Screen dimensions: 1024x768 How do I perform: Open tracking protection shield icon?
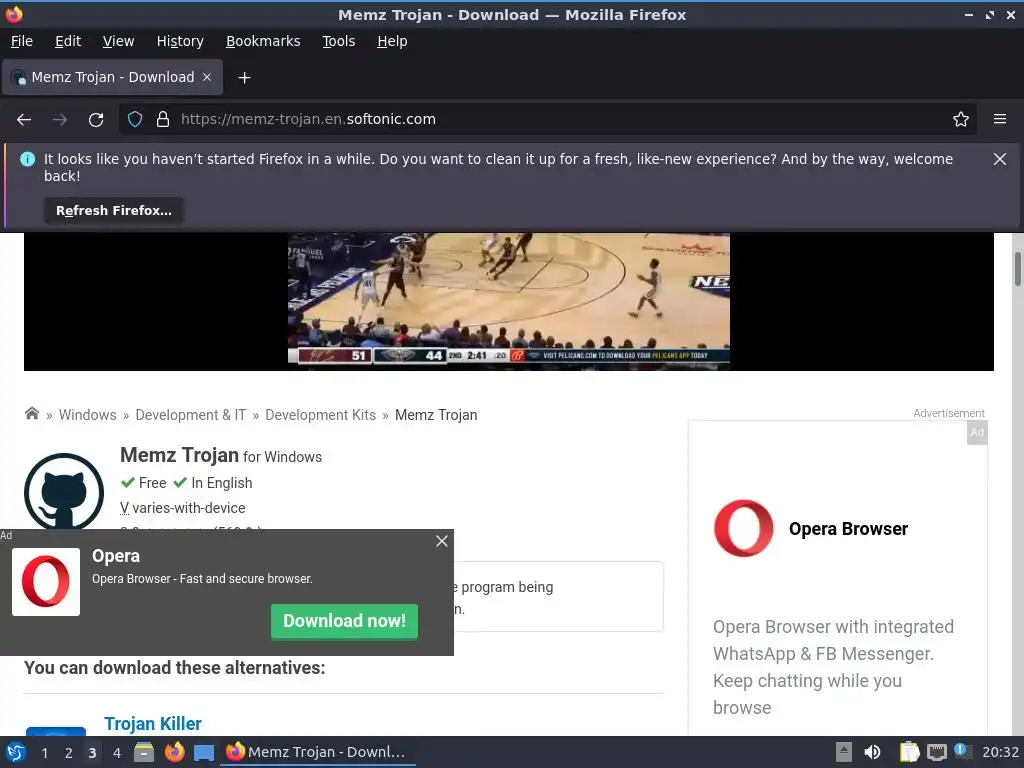(x=135, y=119)
